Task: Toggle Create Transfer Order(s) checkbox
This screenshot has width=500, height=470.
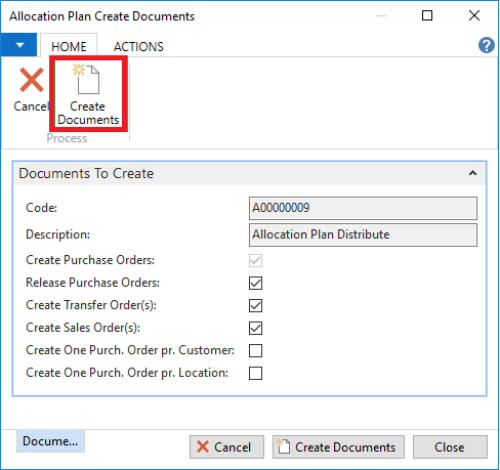Action: [x=255, y=306]
